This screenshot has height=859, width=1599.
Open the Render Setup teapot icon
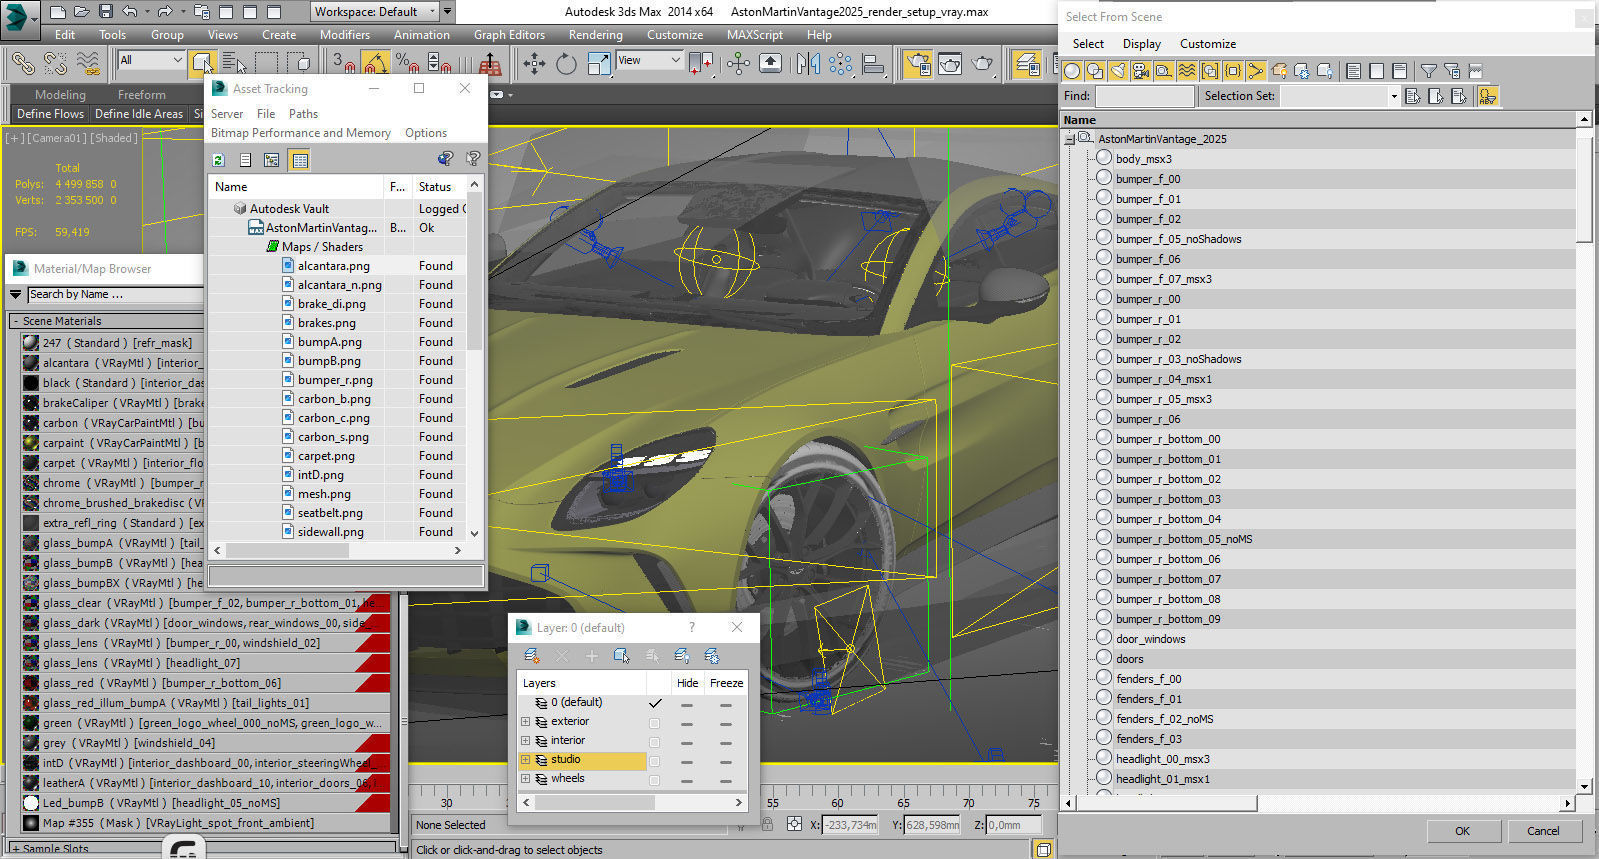pyautogui.click(x=917, y=64)
